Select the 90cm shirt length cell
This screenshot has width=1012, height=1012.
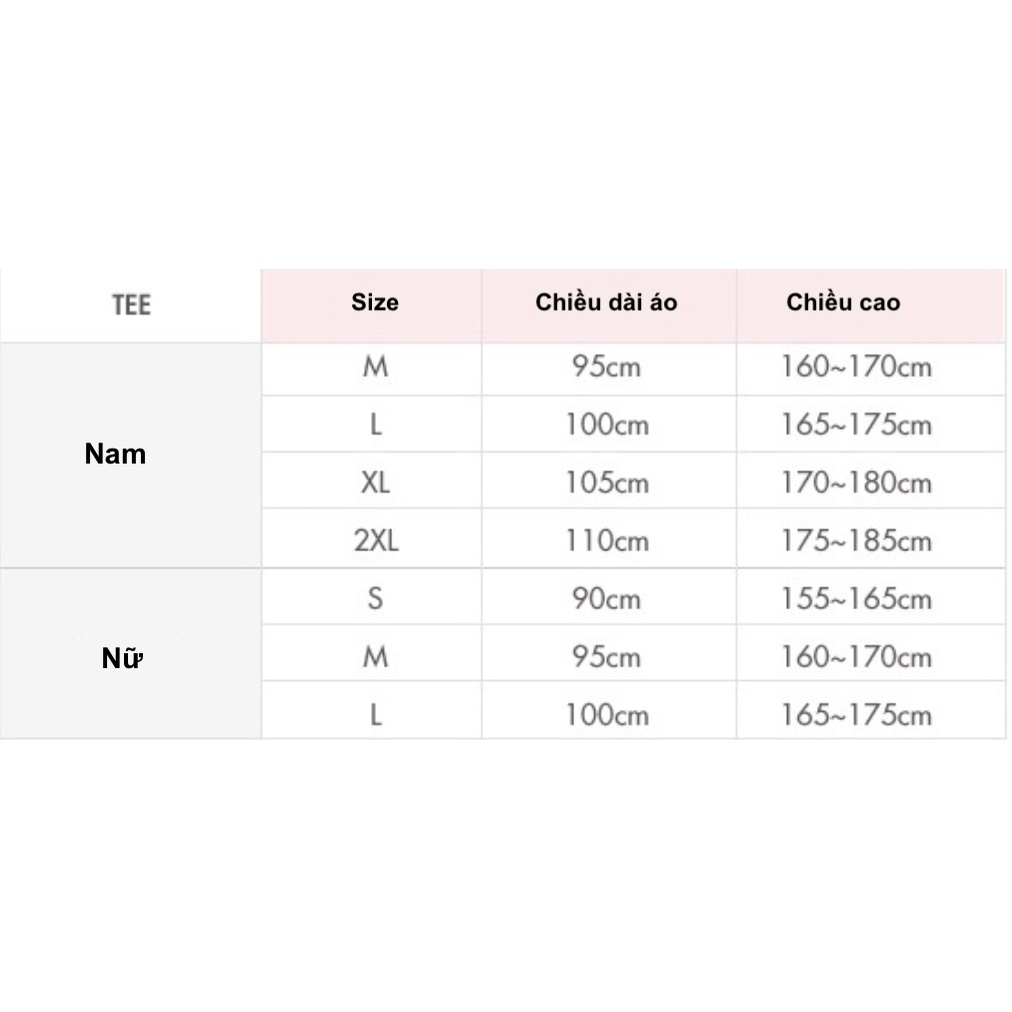[606, 599]
